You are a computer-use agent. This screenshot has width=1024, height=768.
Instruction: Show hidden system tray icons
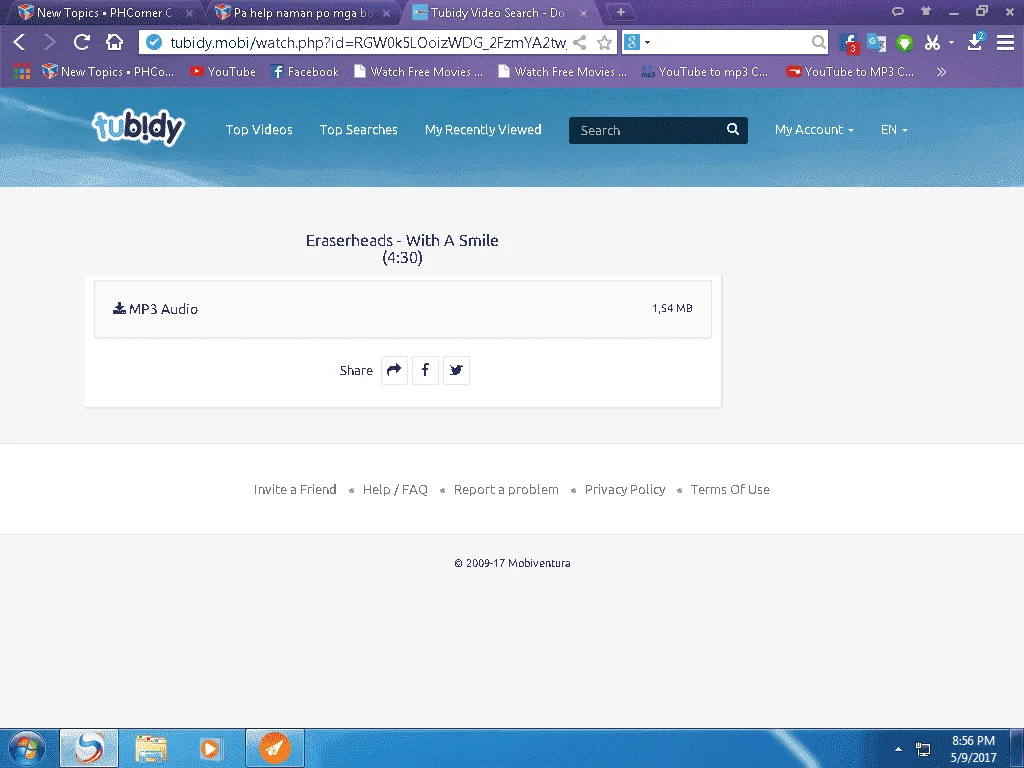point(898,749)
